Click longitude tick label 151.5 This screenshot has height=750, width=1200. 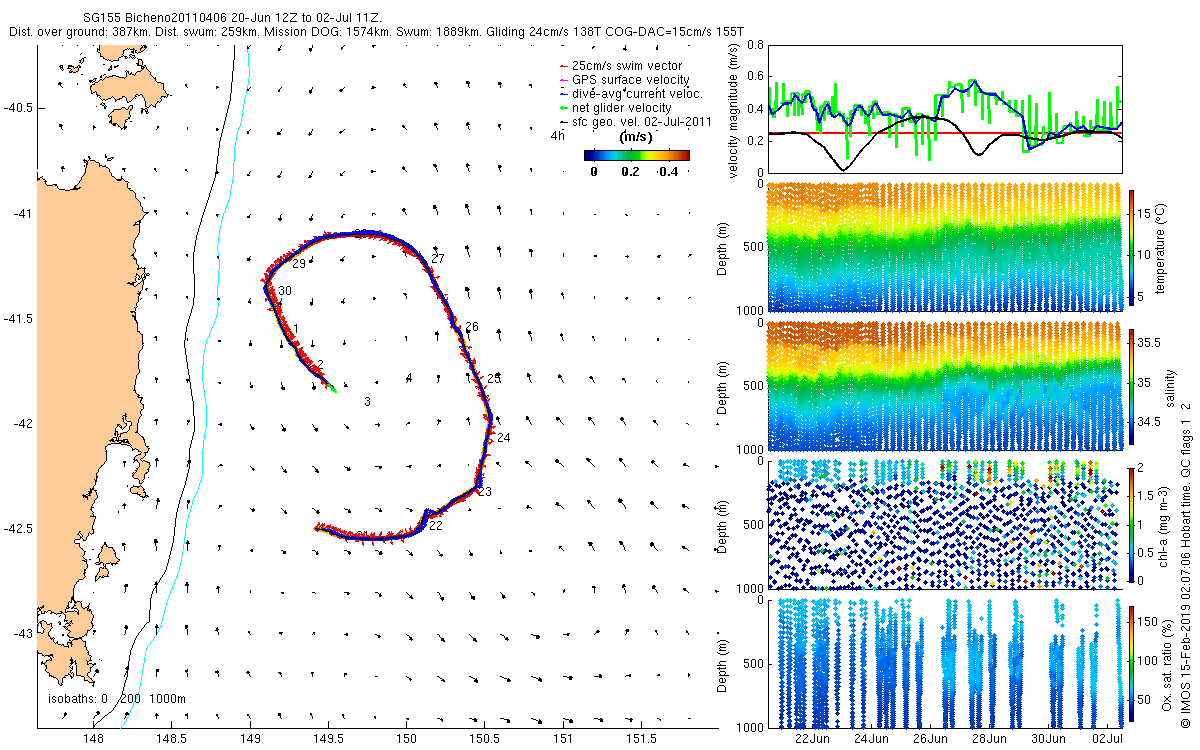641,739
